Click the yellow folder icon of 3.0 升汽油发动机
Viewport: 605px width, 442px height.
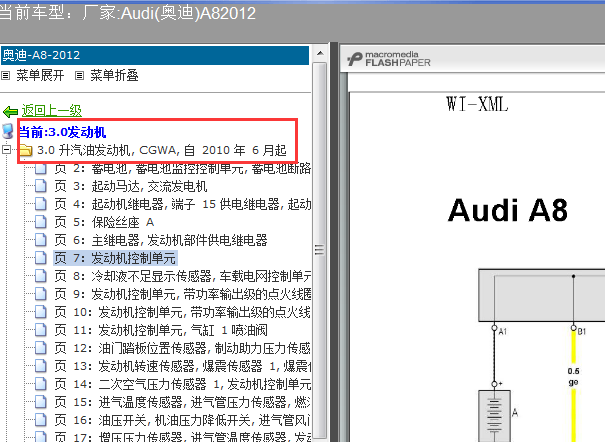26,150
